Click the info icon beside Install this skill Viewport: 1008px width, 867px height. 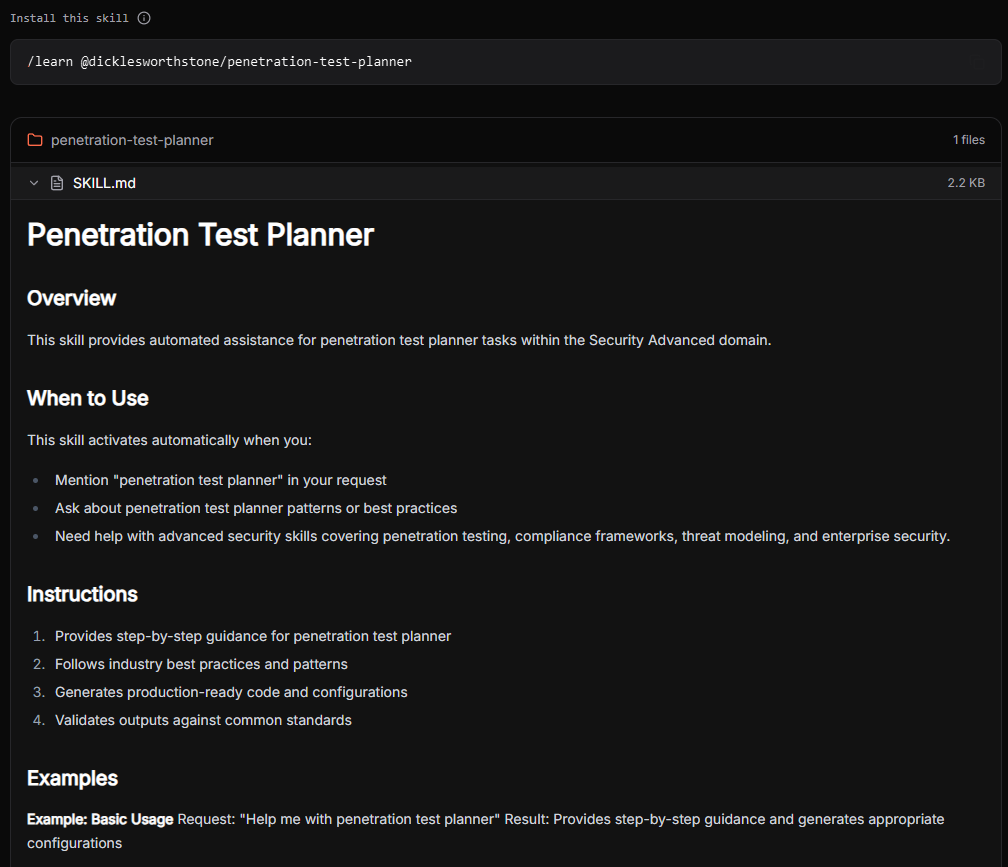click(144, 18)
